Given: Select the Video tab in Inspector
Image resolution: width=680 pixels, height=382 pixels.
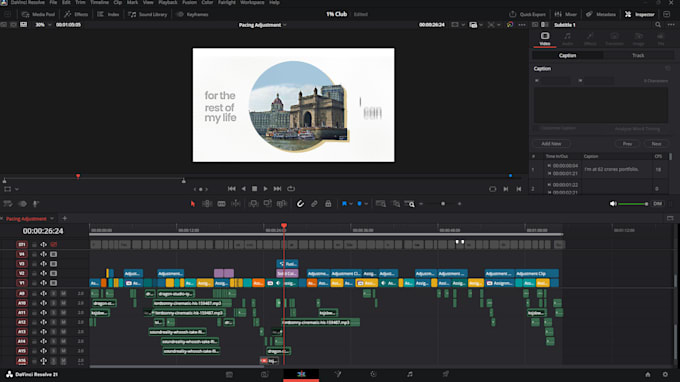Looking at the screenshot, I should click(x=545, y=39).
